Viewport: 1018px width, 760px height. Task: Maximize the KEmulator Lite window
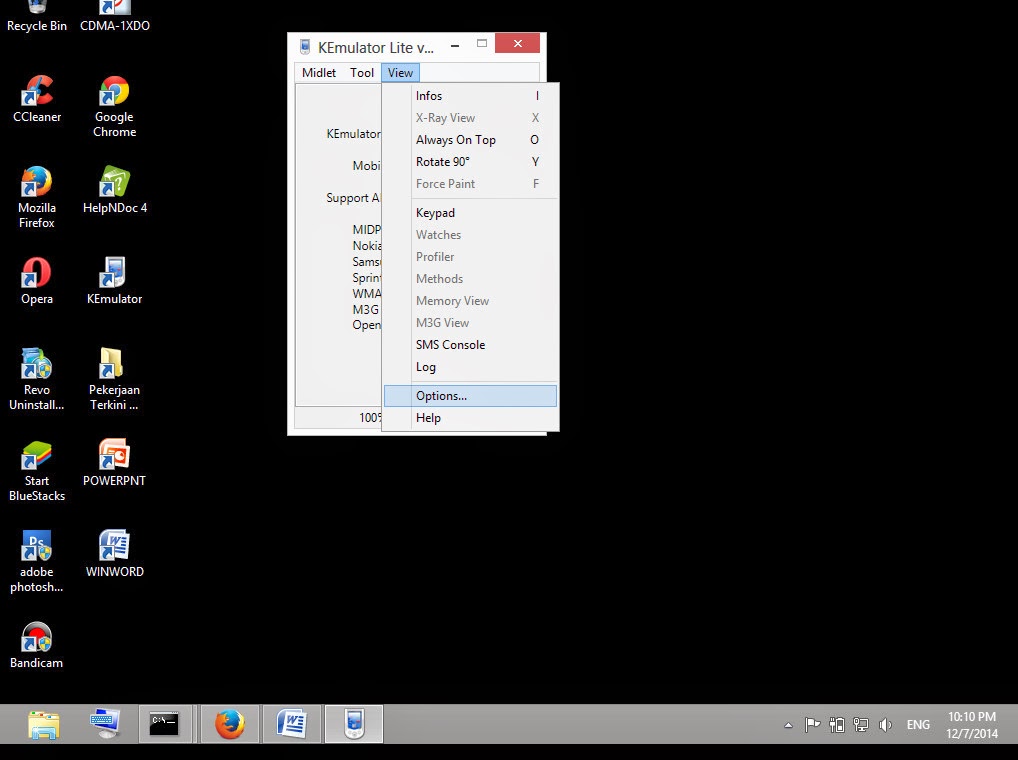[x=482, y=44]
